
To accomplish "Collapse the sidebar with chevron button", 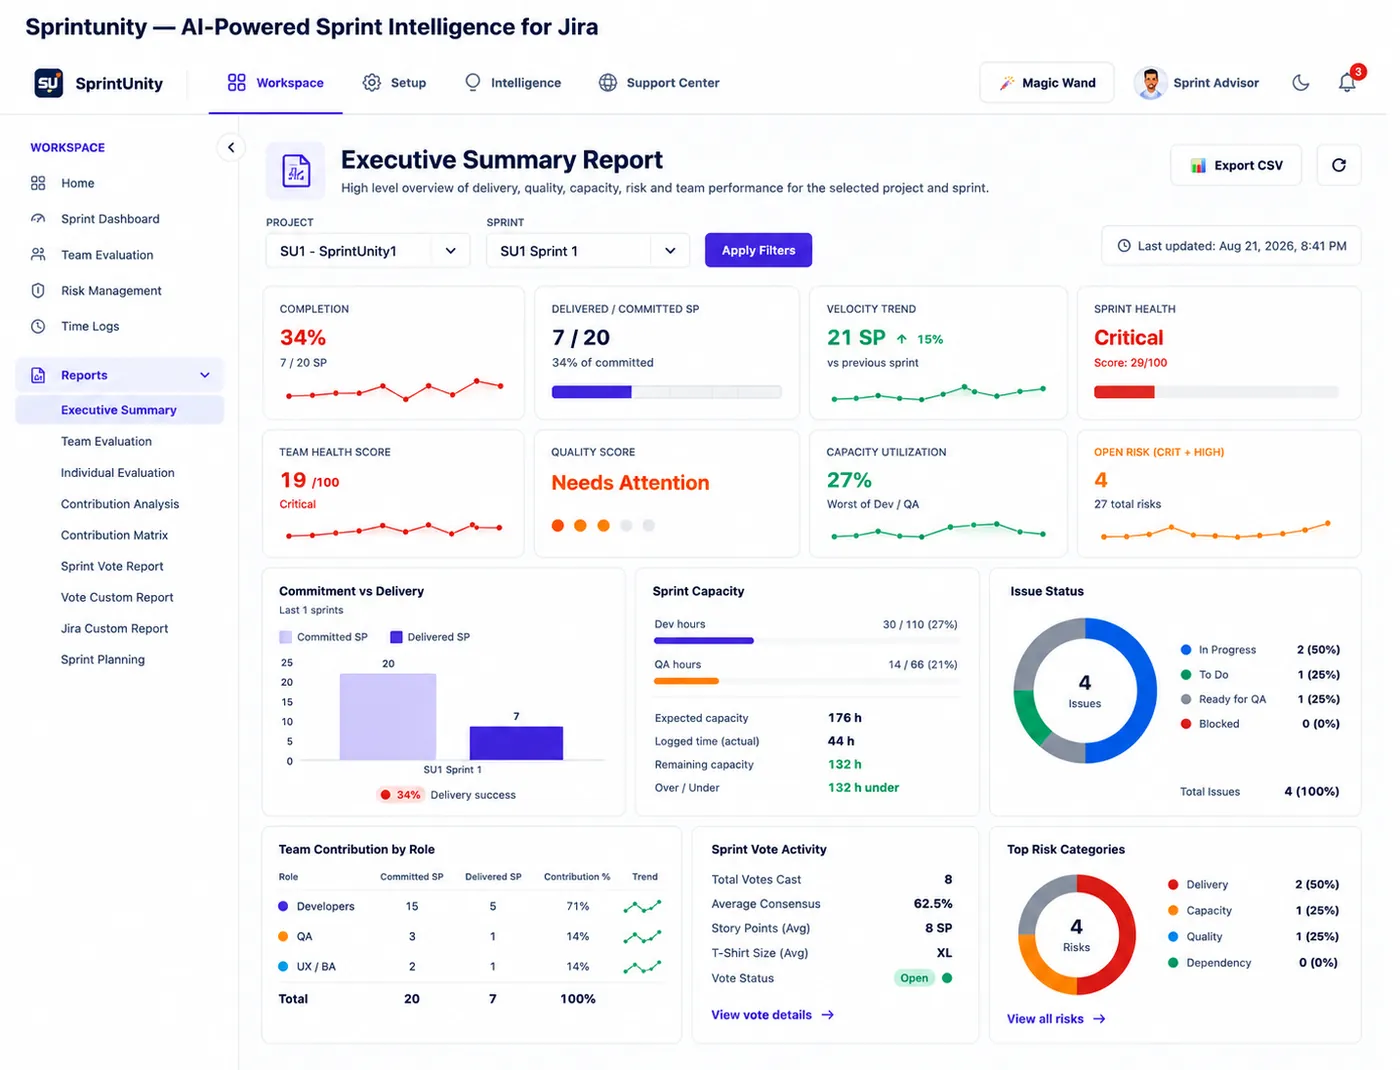I will tap(231, 148).
